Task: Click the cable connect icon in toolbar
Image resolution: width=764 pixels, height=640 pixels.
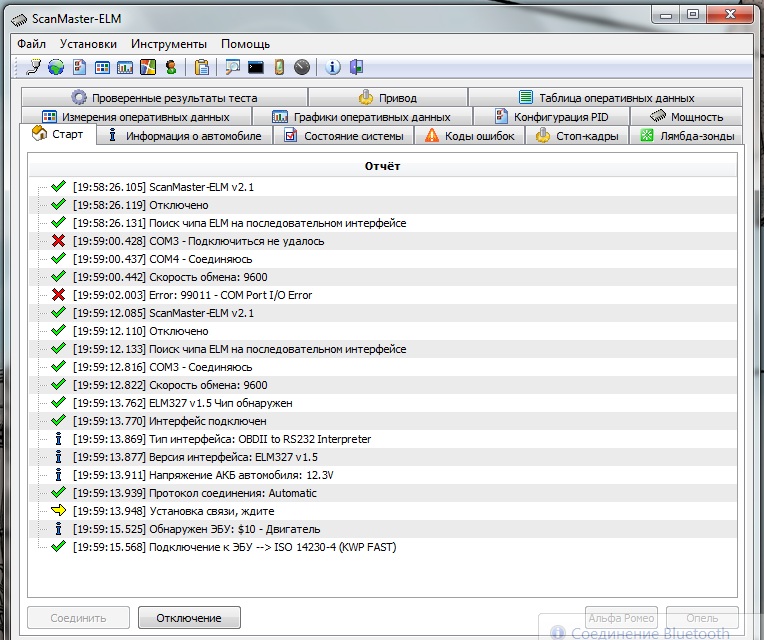Action: [x=32, y=67]
